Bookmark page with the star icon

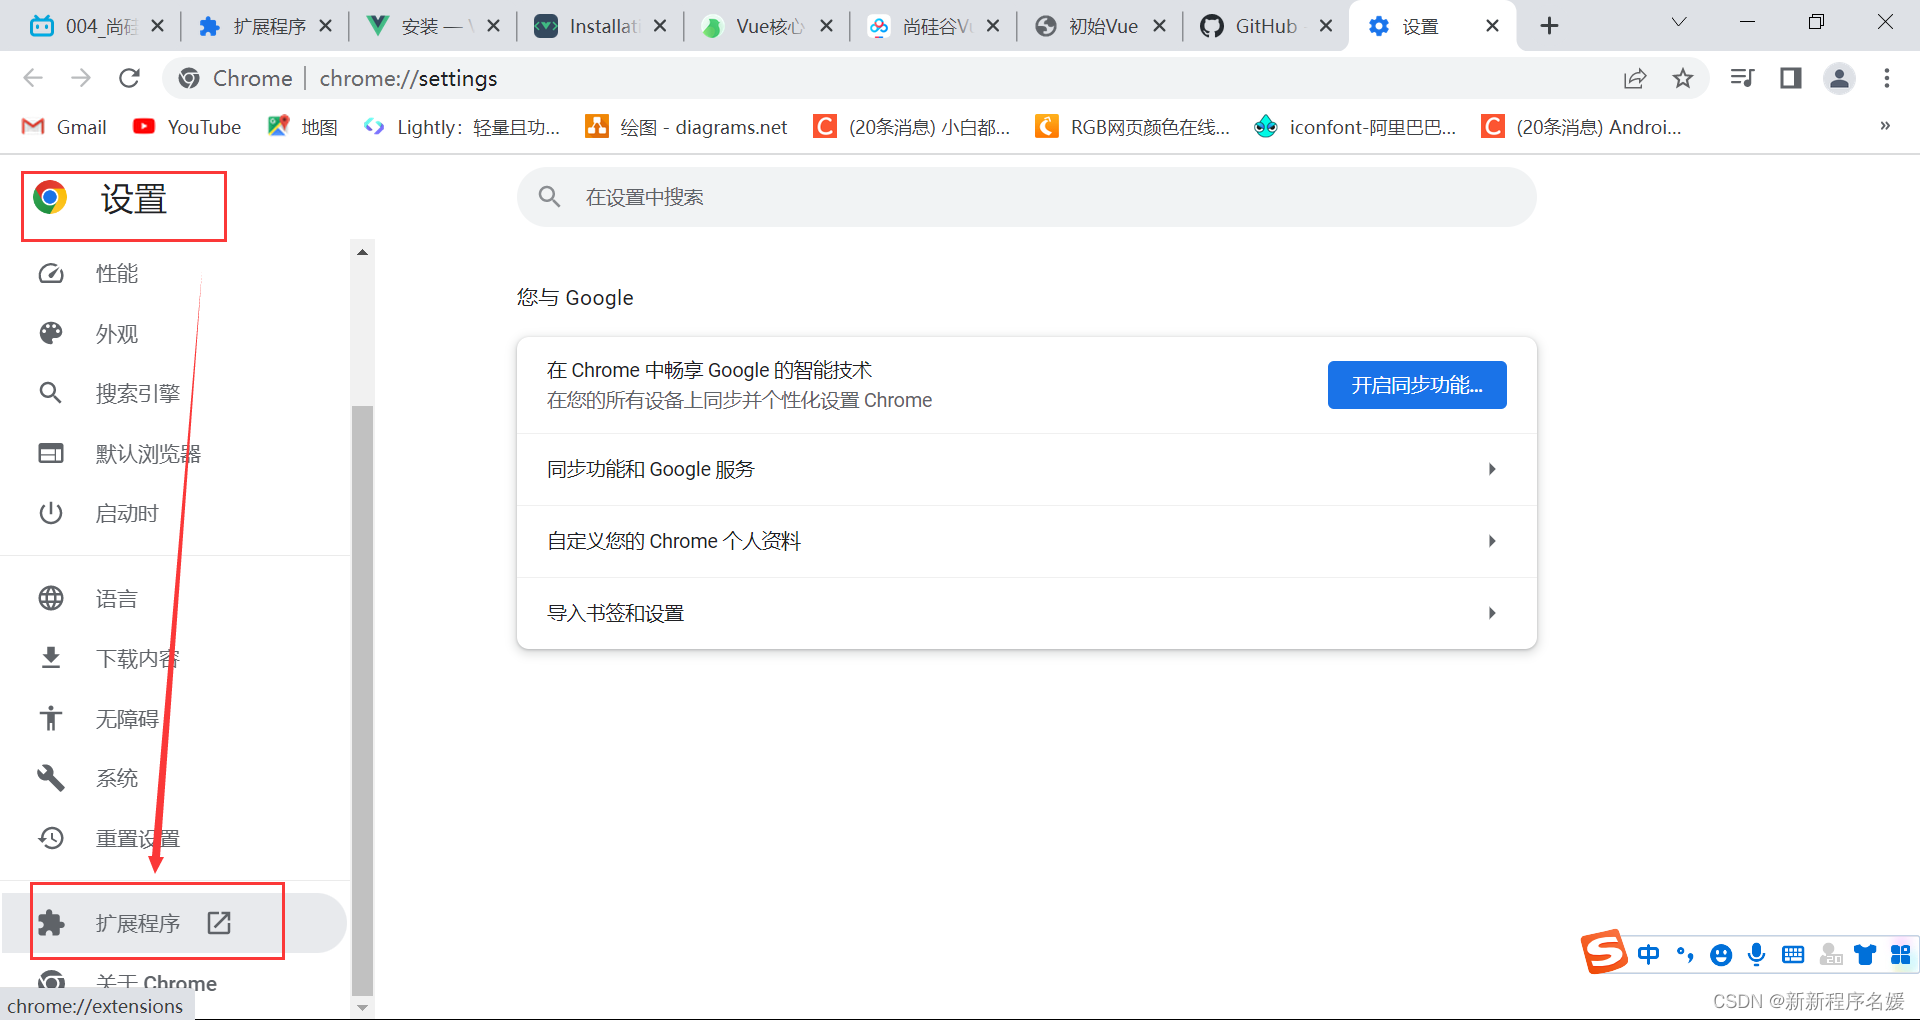[1683, 78]
